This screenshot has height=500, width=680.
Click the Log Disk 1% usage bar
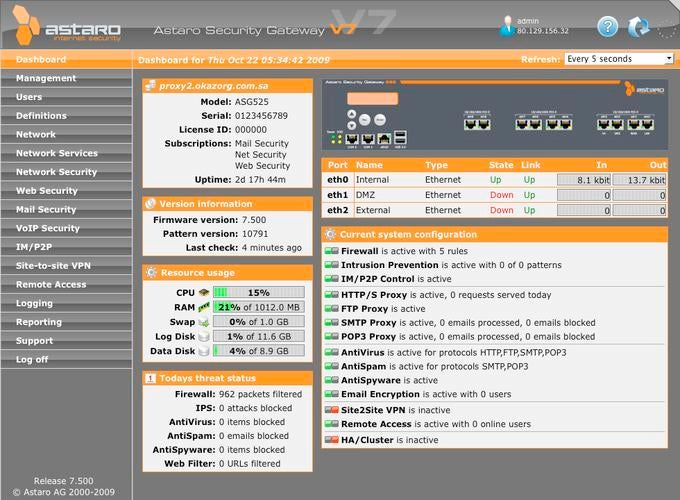[258, 336]
